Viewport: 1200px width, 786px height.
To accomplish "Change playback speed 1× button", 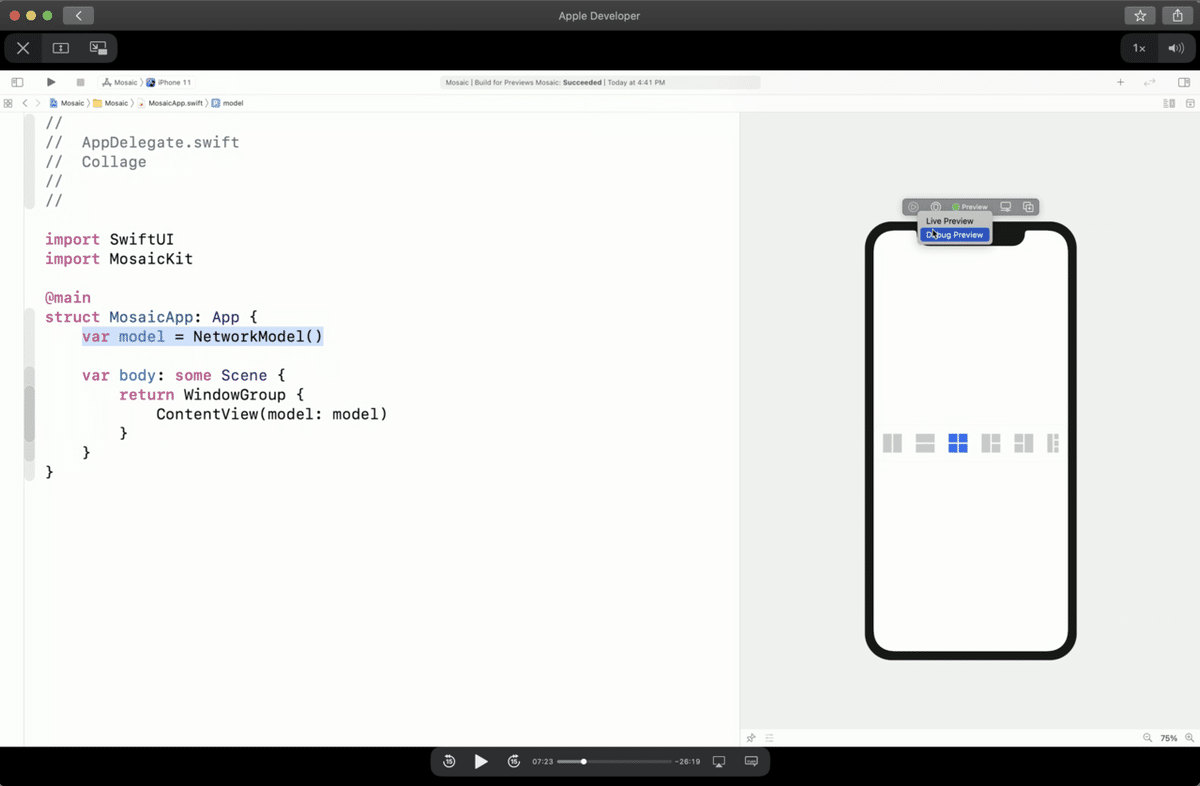I will tap(1139, 48).
